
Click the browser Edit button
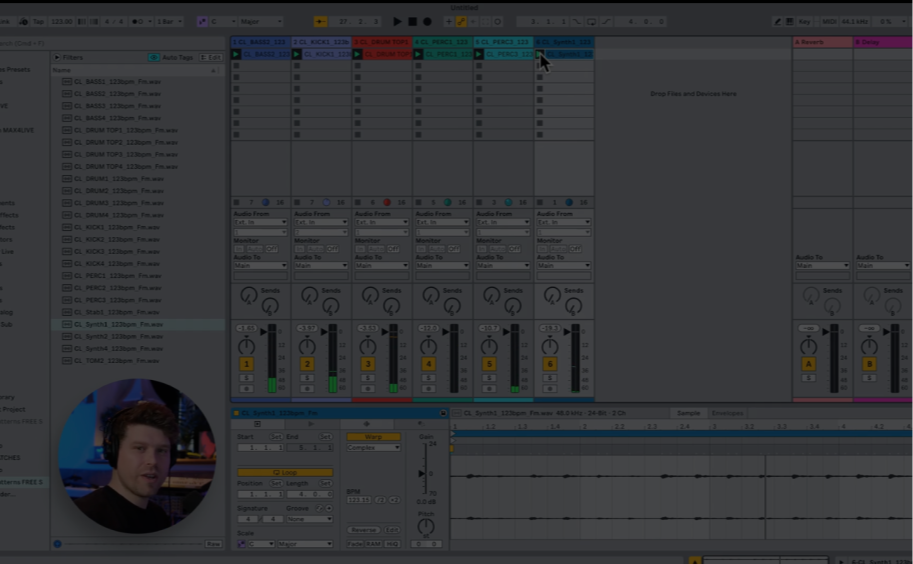click(x=211, y=58)
